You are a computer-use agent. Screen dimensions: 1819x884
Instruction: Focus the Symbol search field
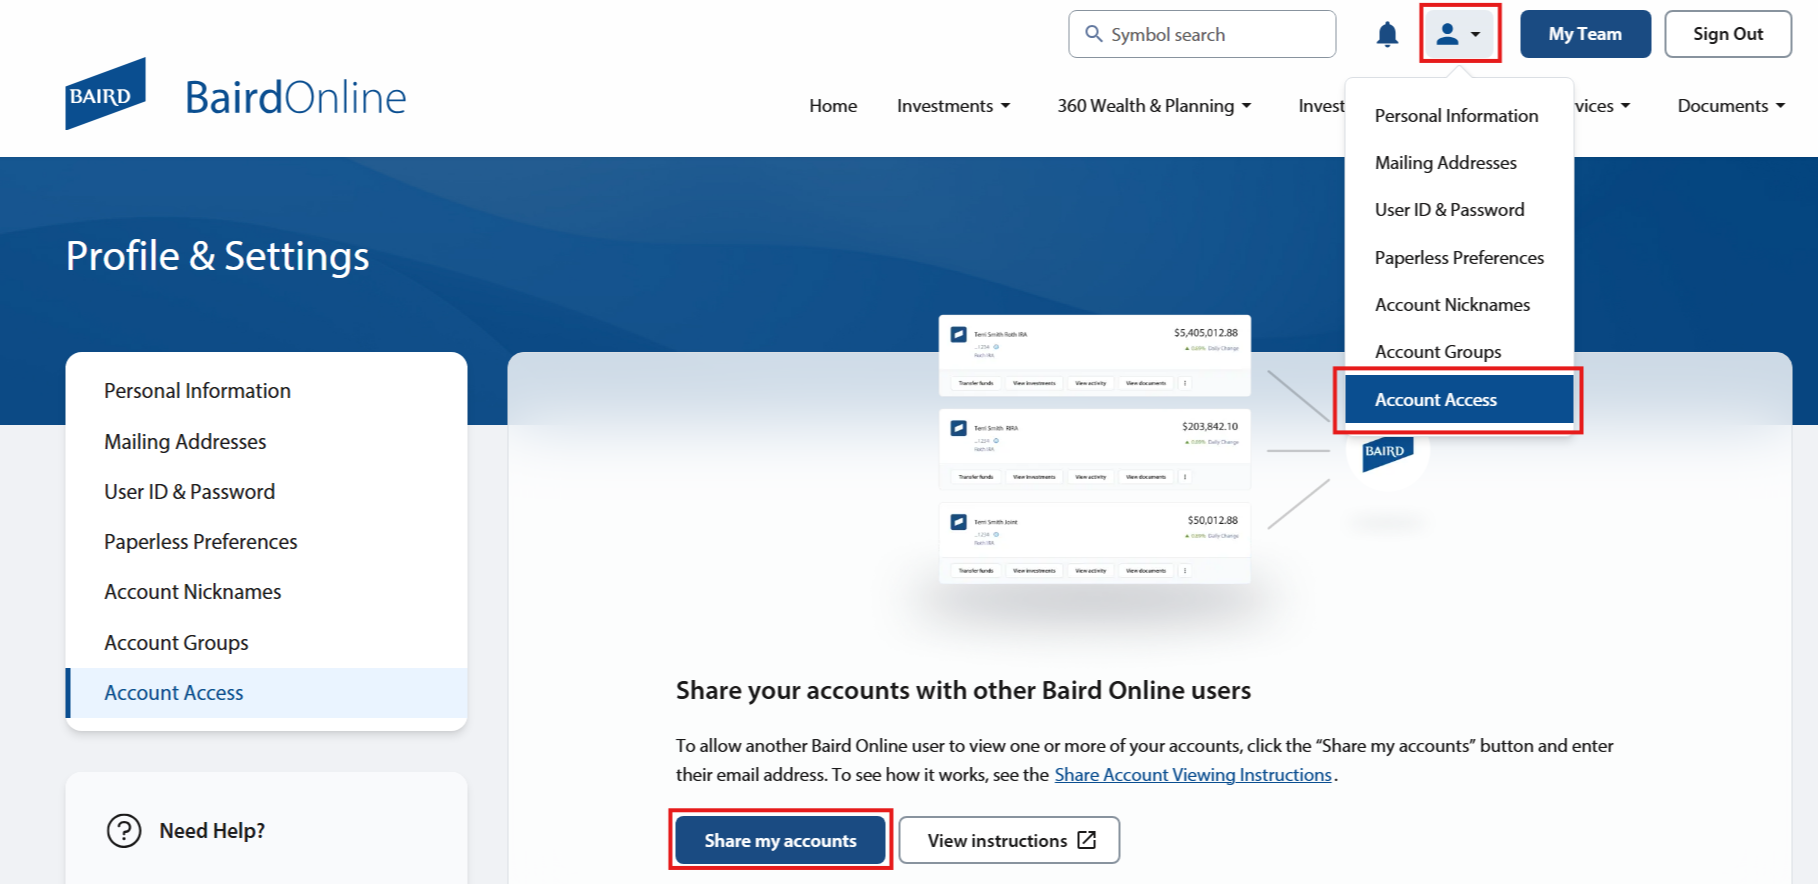point(1202,34)
